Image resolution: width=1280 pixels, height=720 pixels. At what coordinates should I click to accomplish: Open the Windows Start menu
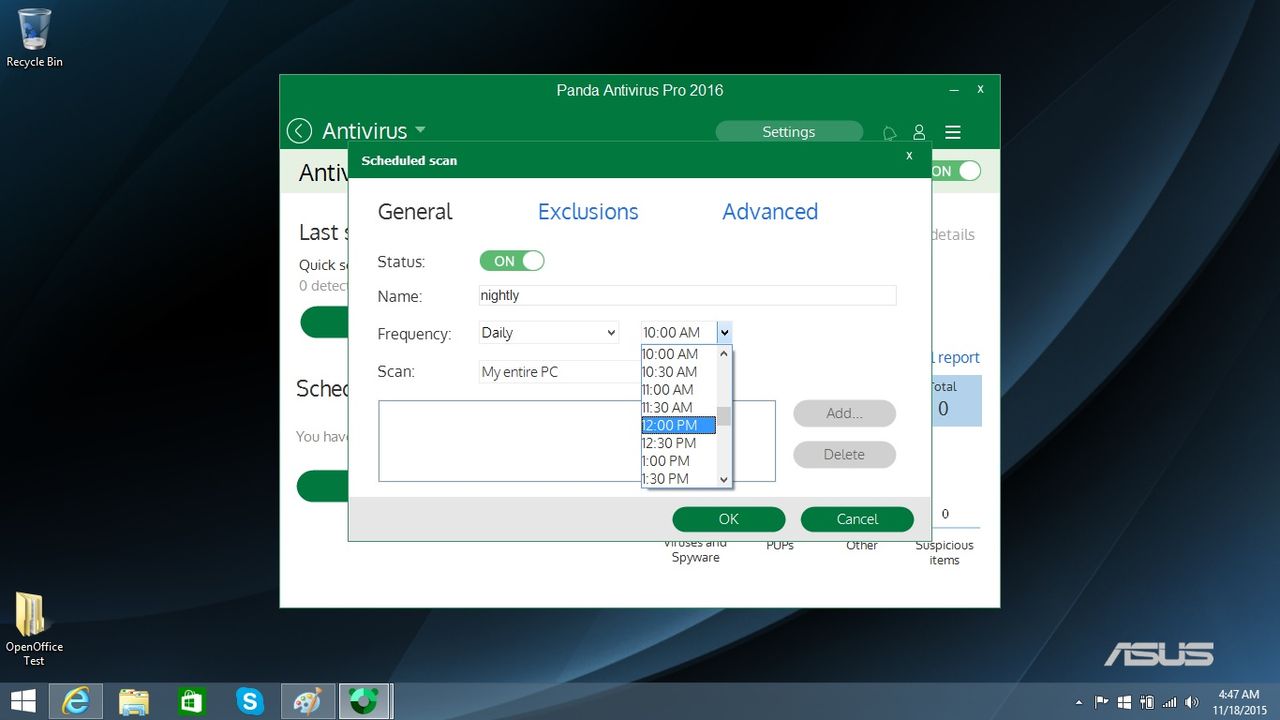click(x=23, y=701)
